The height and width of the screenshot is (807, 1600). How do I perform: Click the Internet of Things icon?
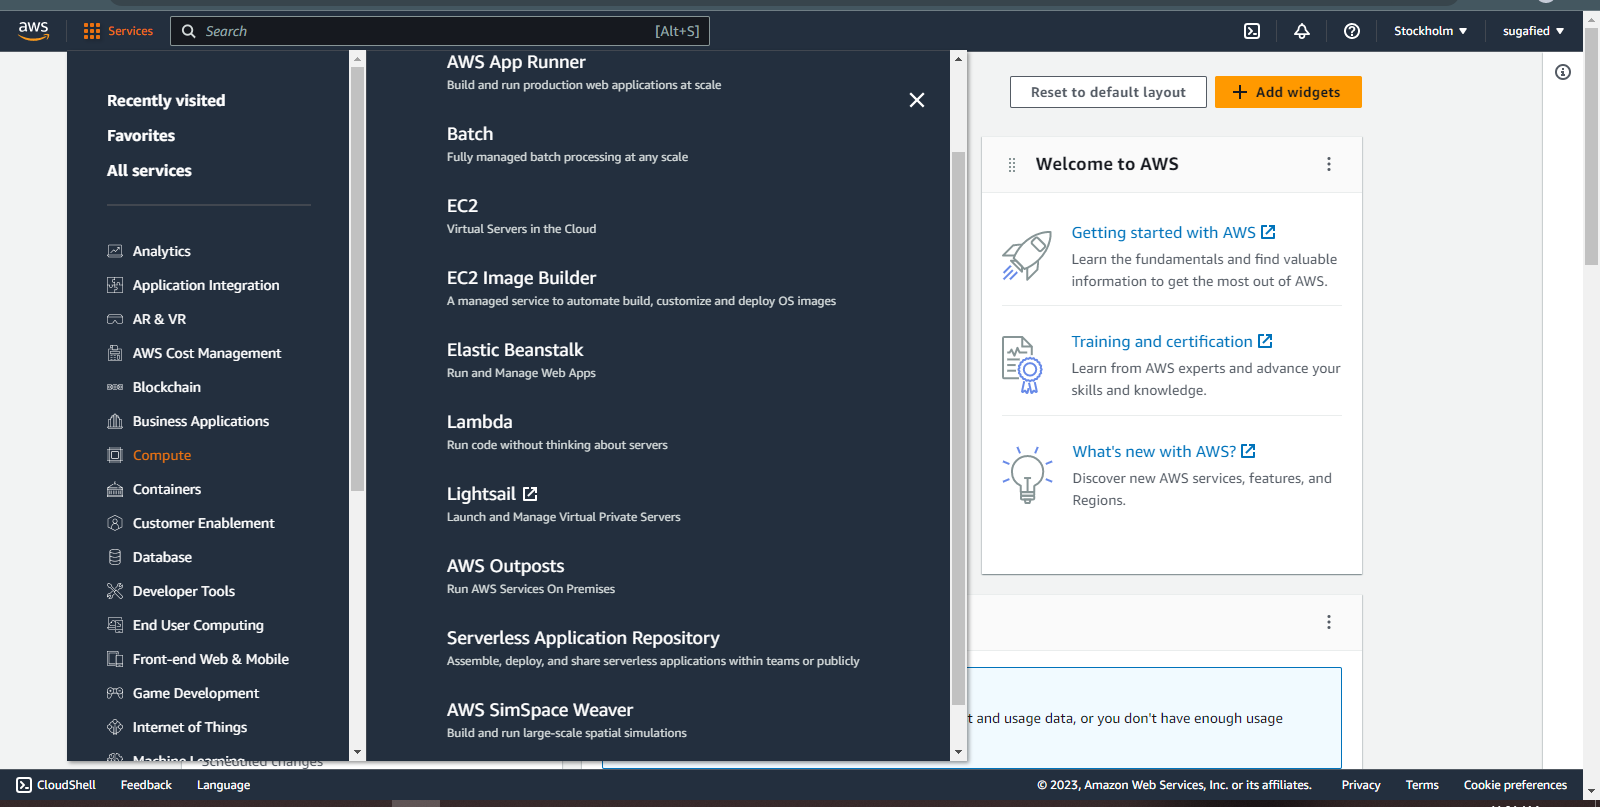pos(115,727)
